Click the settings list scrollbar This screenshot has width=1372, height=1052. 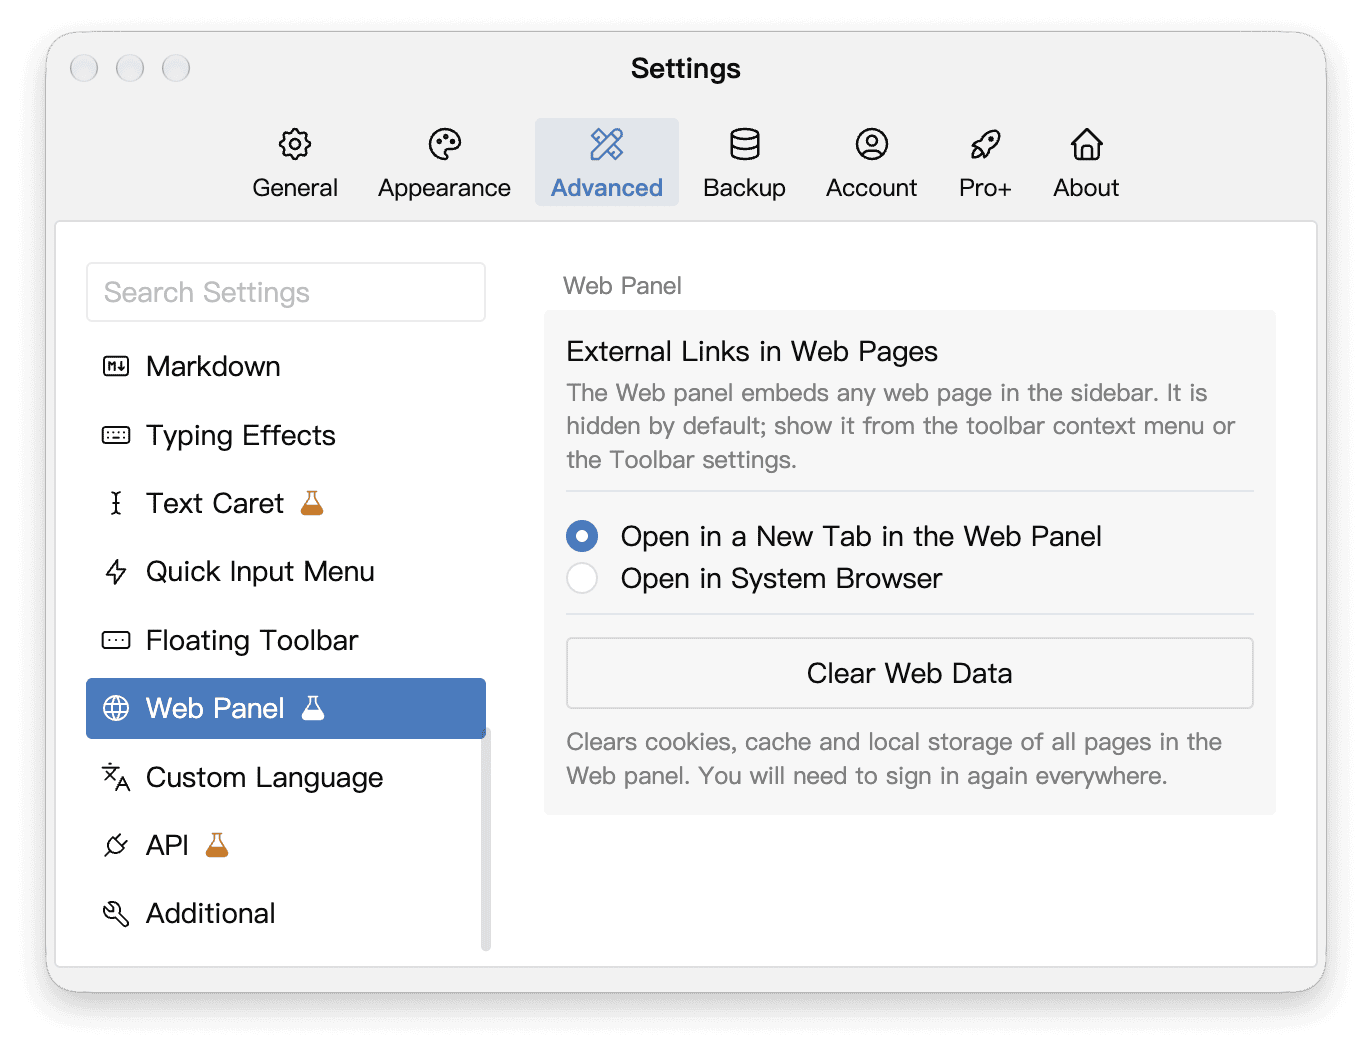click(486, 840)
